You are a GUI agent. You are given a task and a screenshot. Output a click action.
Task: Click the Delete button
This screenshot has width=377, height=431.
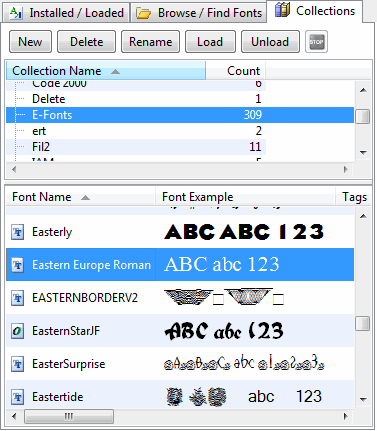pos(86,42)
